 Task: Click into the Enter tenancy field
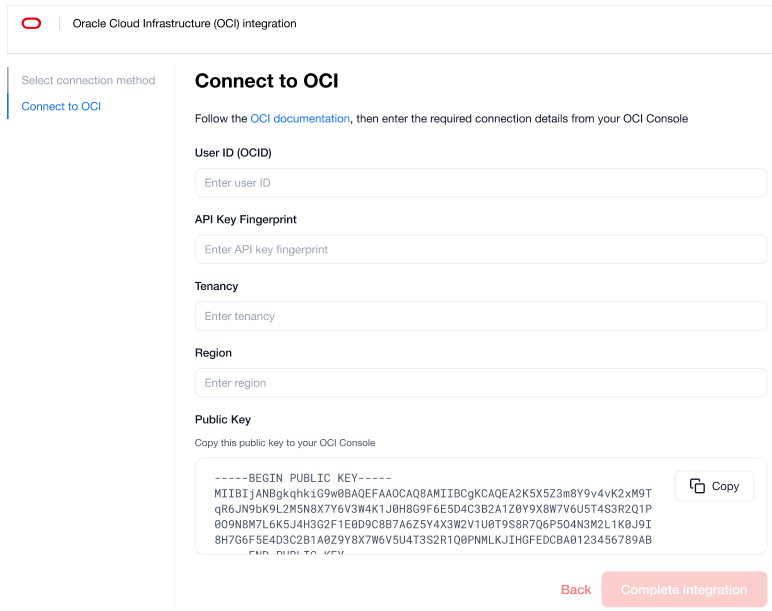(x=480, y=316)
